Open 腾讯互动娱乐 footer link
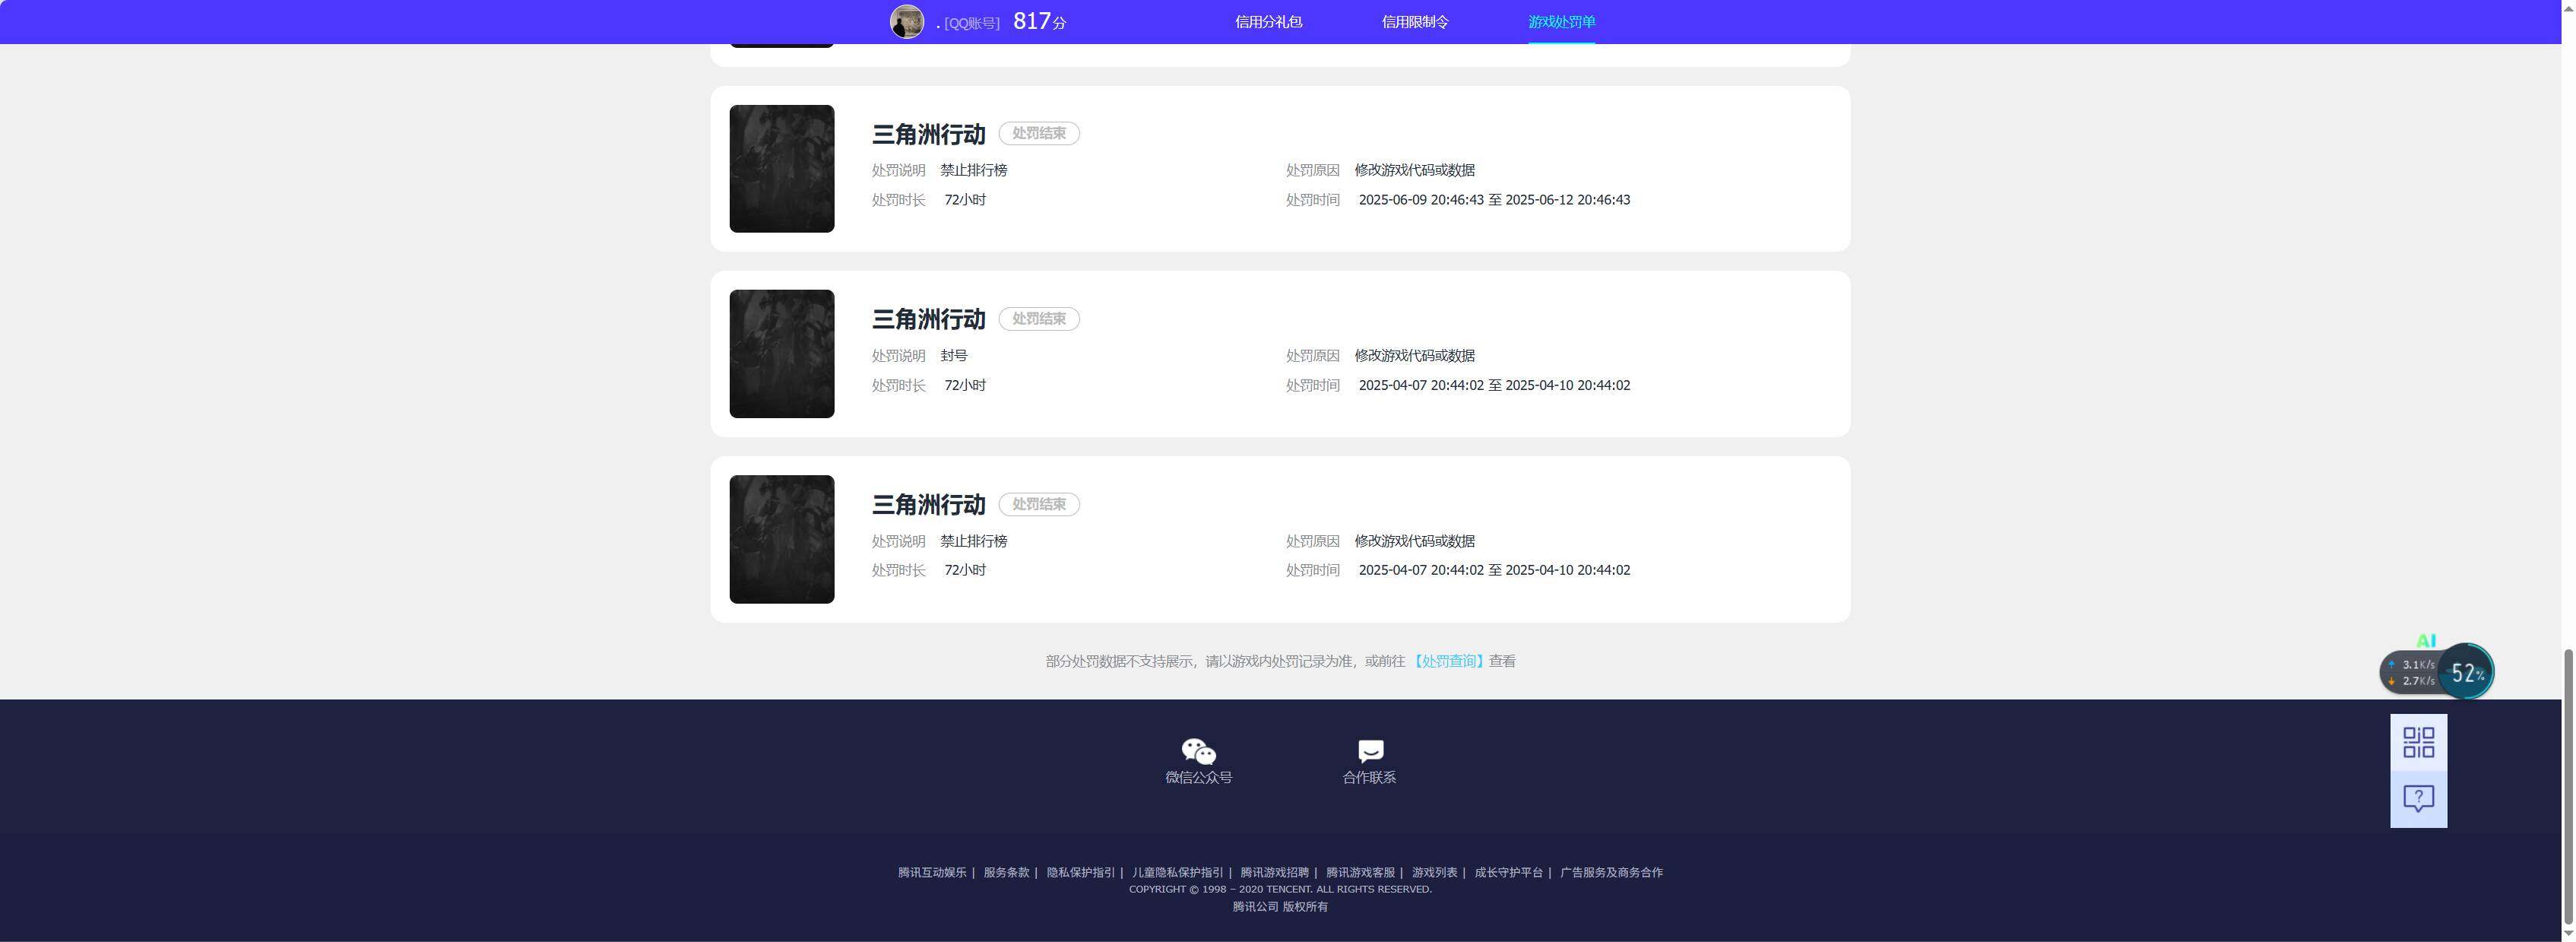 pyautogui.click(x=932, y=872)
